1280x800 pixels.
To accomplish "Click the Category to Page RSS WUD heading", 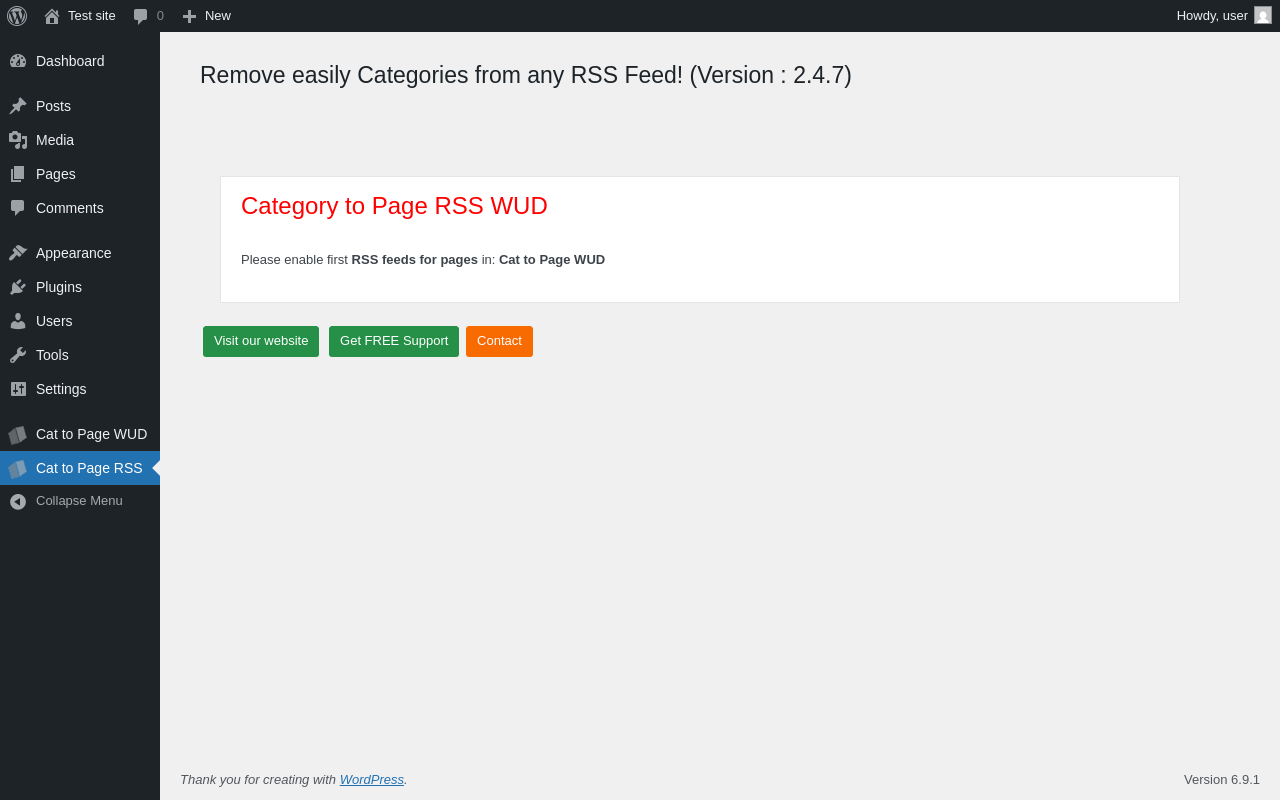I will tap(394, 206).
